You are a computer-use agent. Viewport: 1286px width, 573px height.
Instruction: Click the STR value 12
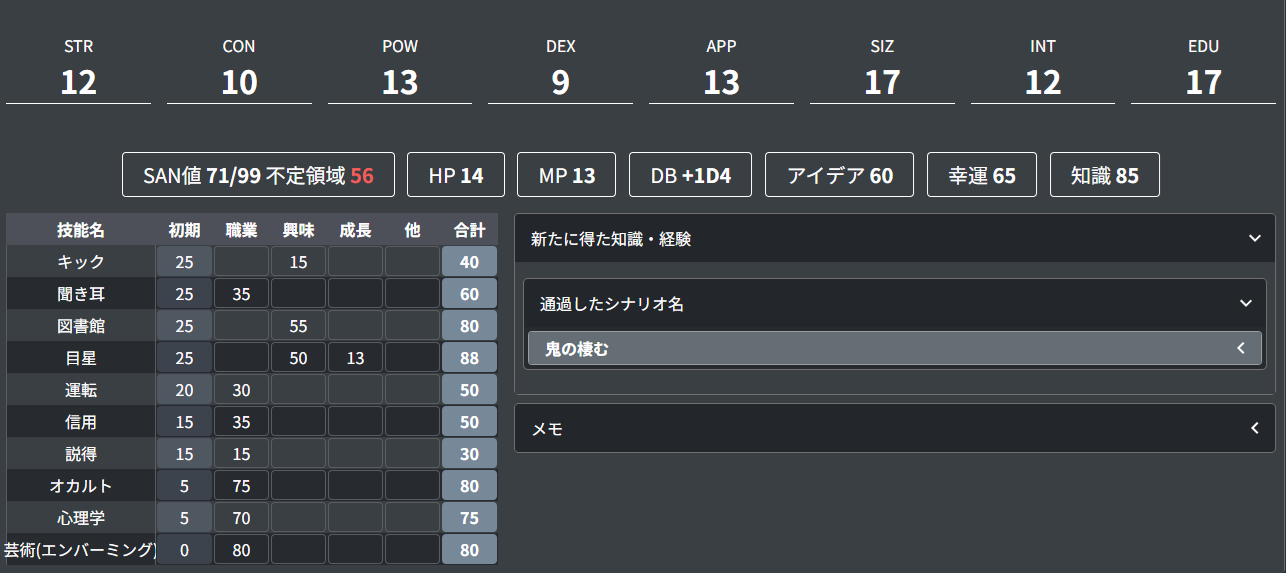coord(78,82)
